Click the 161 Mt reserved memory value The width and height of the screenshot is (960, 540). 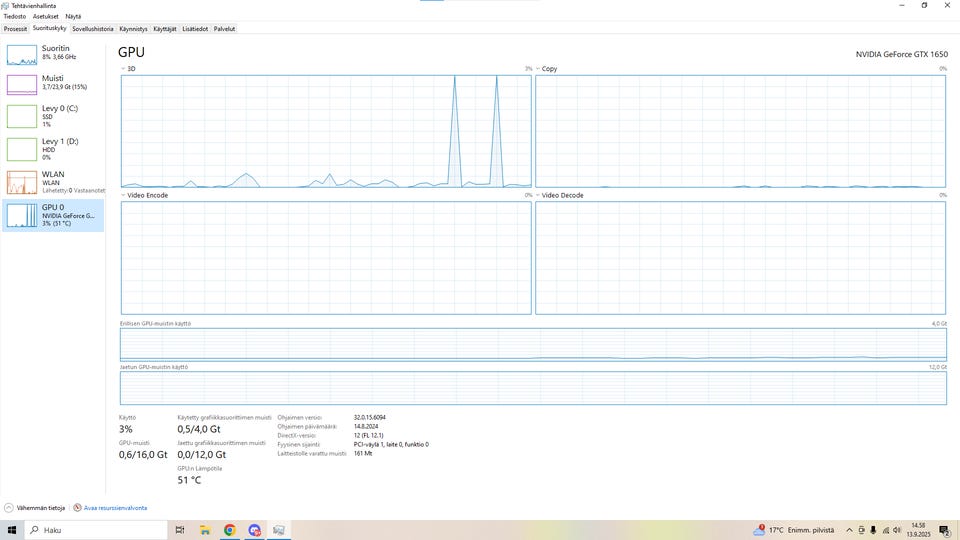coord(362,454)
